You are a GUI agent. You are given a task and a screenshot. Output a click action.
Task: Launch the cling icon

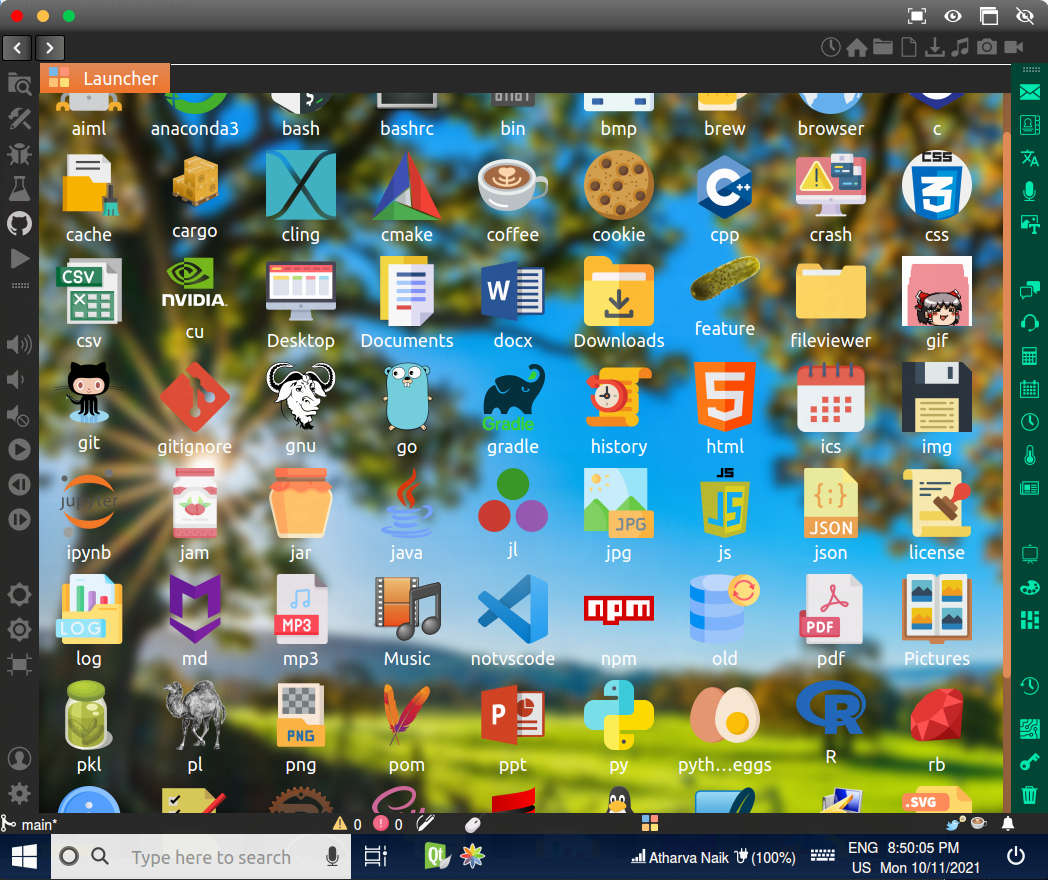[301, 185]
